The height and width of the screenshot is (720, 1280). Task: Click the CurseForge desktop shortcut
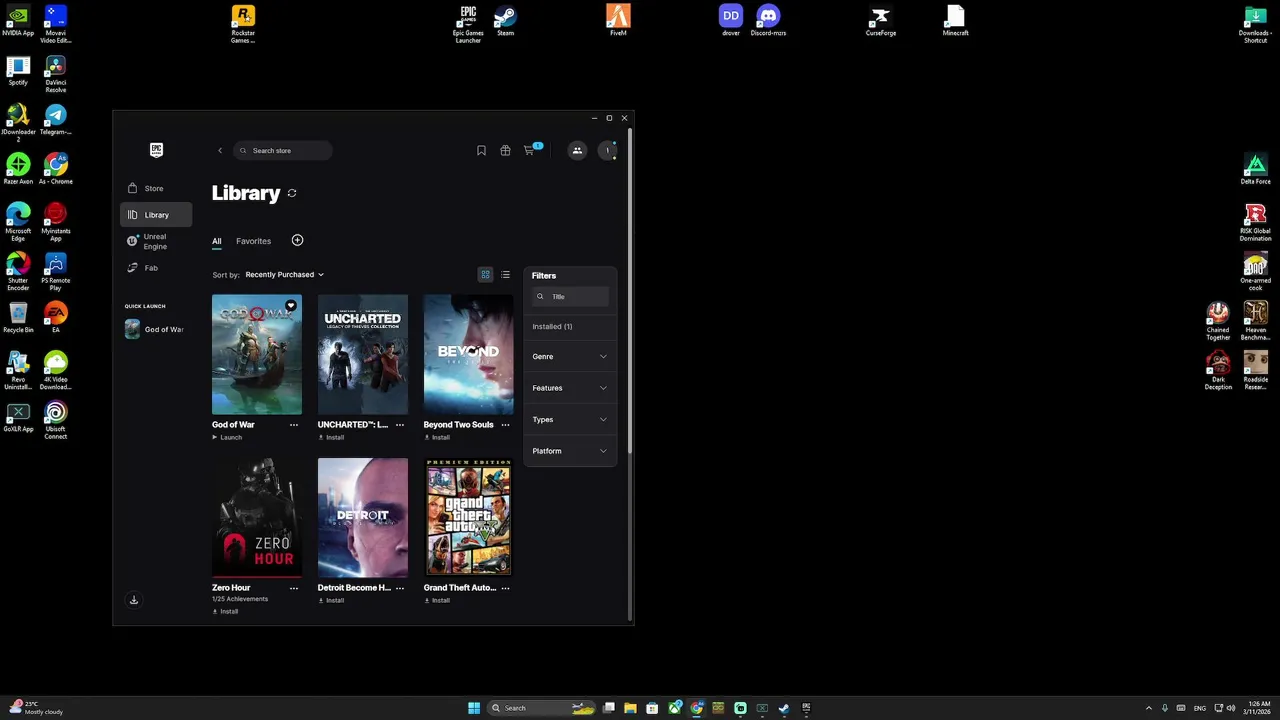click(880, 21)
